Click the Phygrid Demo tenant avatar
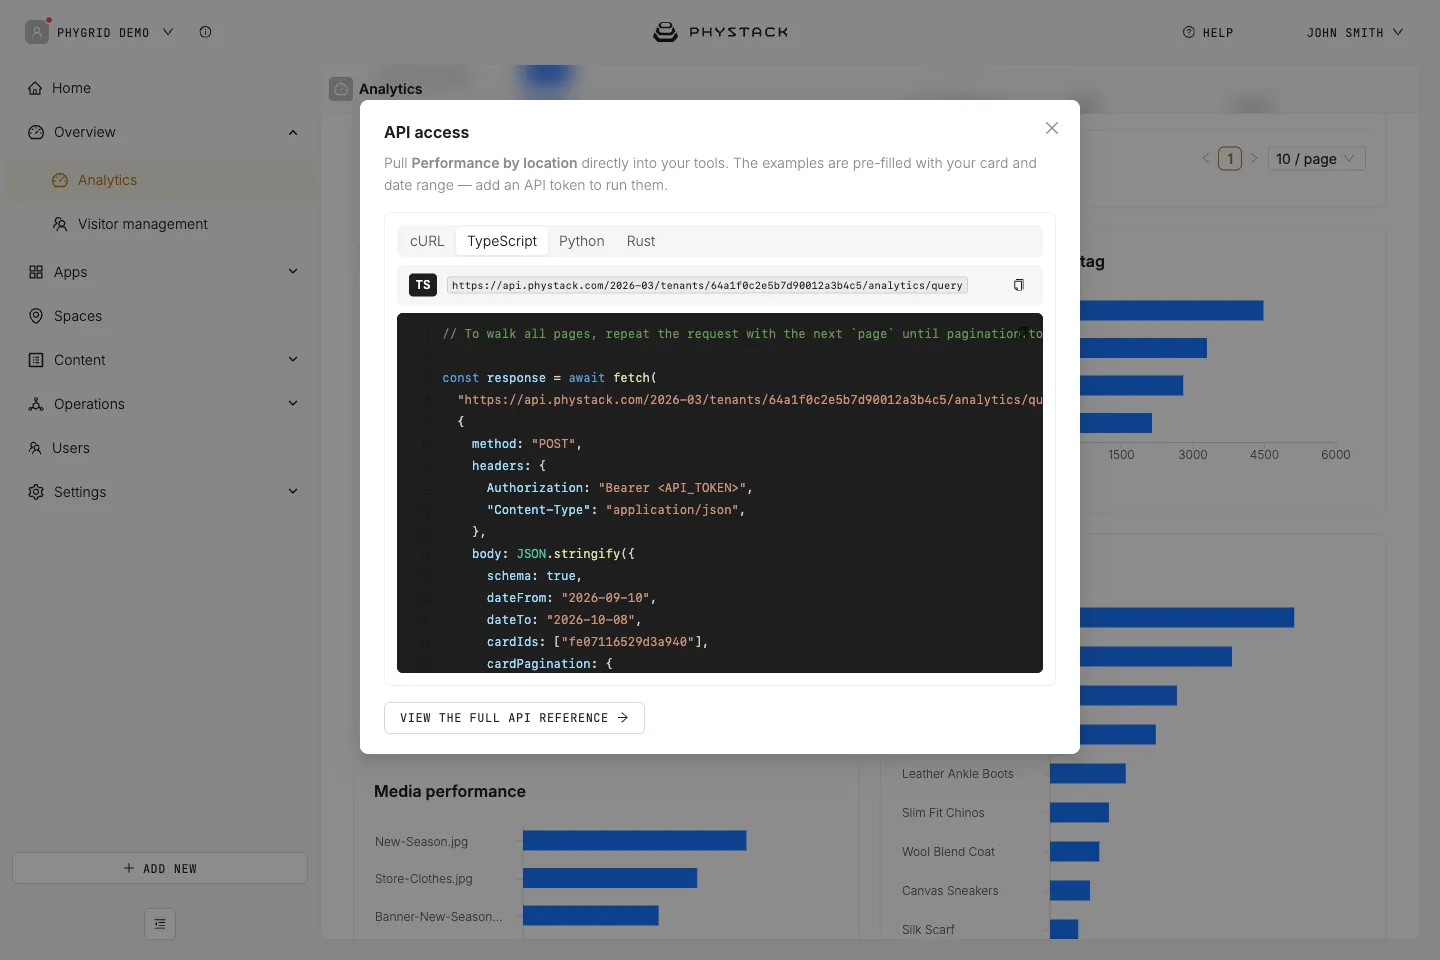The width and height of the screenshot is (1440, 960). (x=37, y=32)
